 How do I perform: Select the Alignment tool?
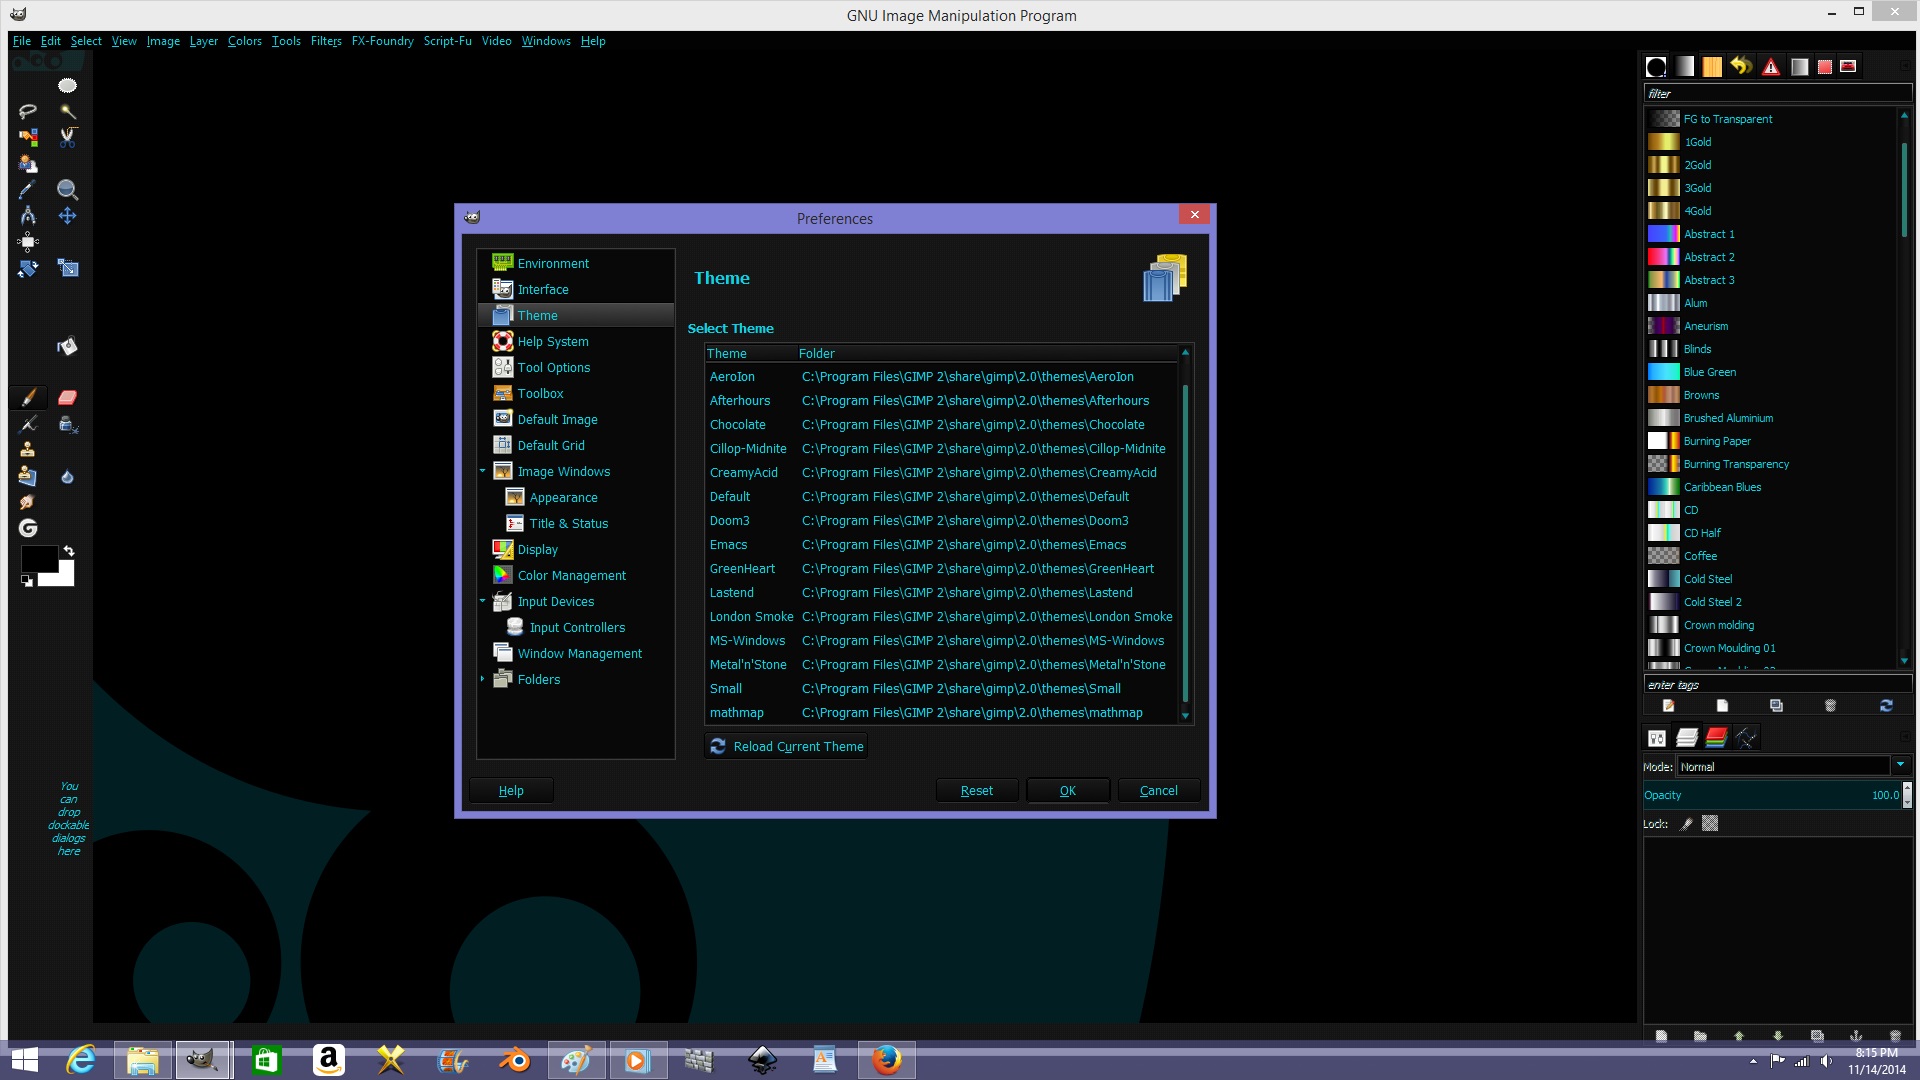28,241
